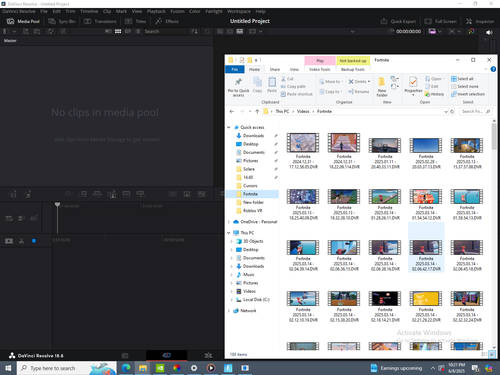Switch media pool to thumbnail view
The height and width of the screenshot is (375, 500).
coord(118,31)
